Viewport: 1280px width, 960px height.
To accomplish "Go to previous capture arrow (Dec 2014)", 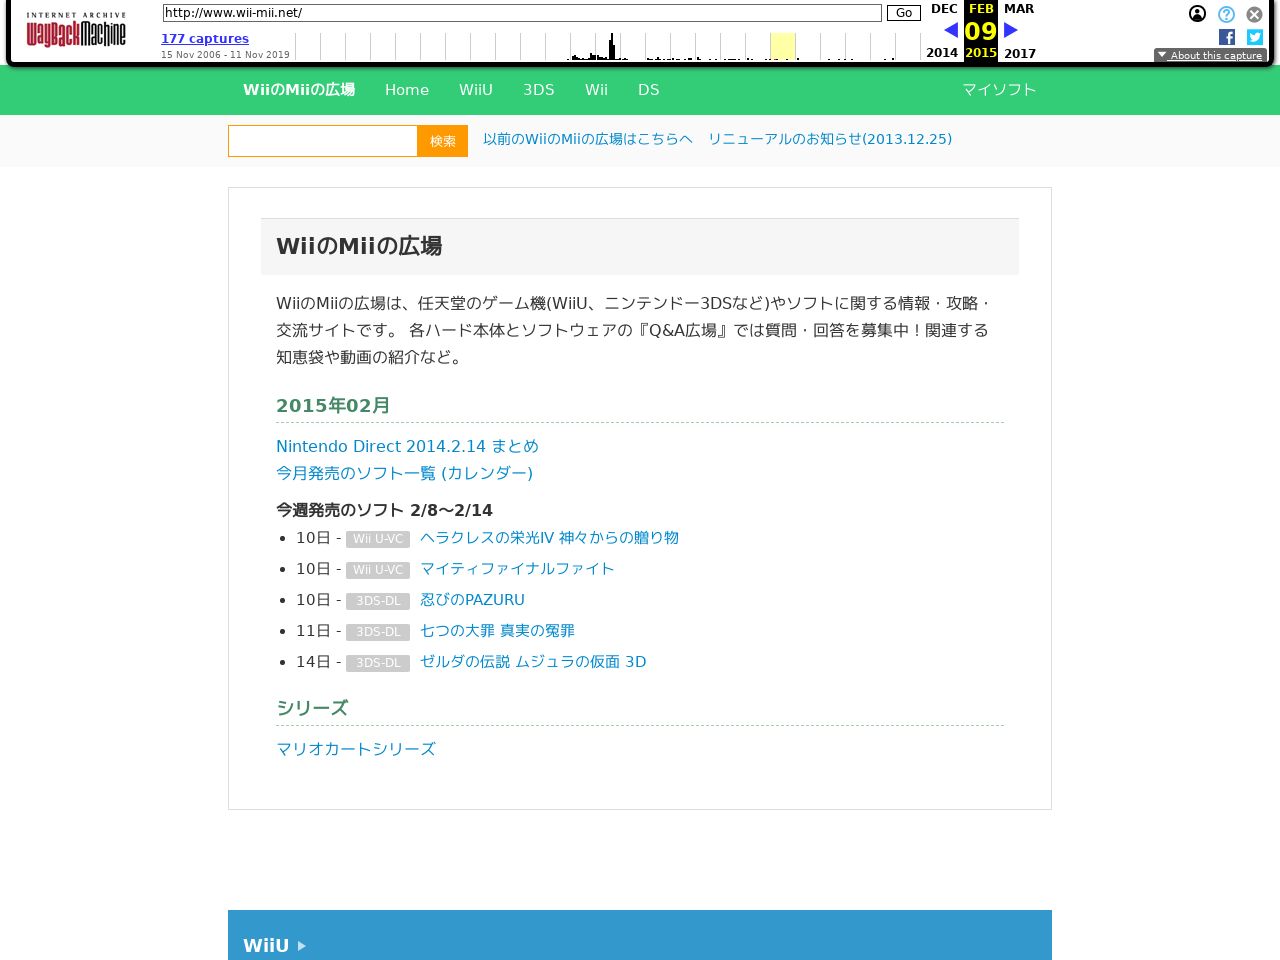I will 951,30.
